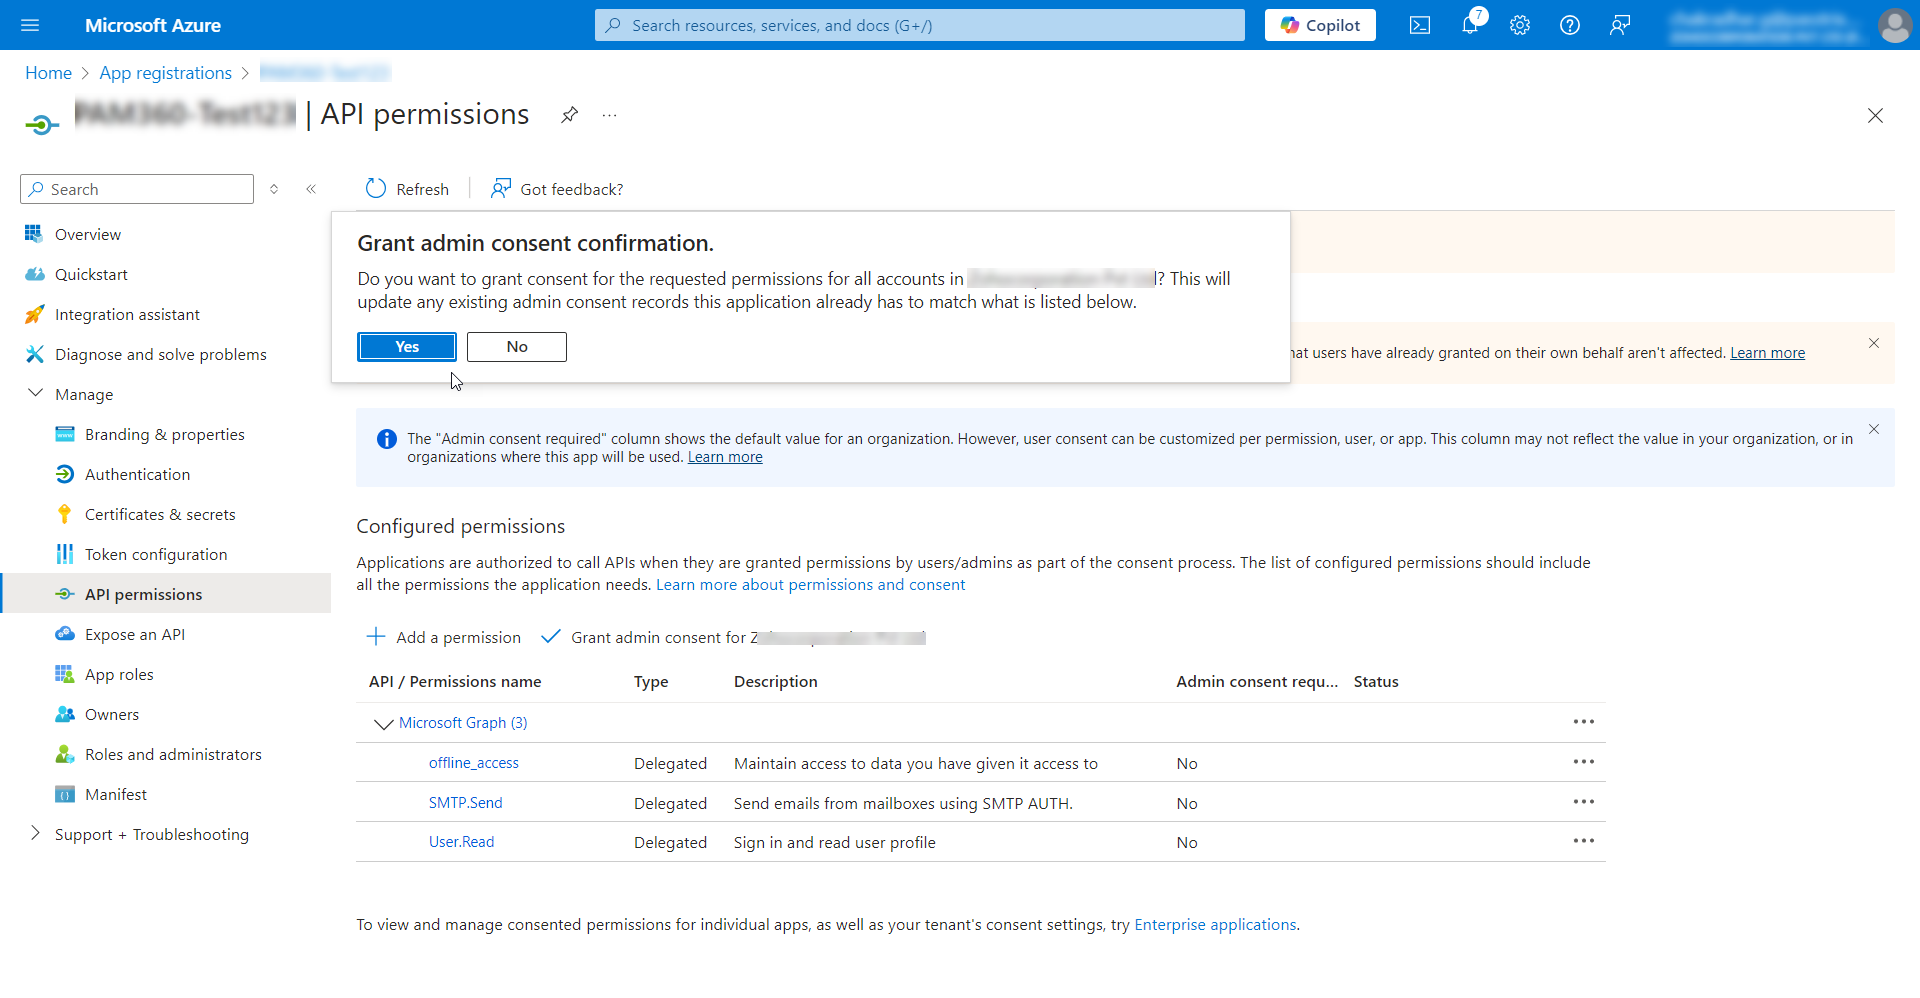The height and width of the screenshot is (998, 1920).
Task: Collapse the Manage section
Action: 36,394
